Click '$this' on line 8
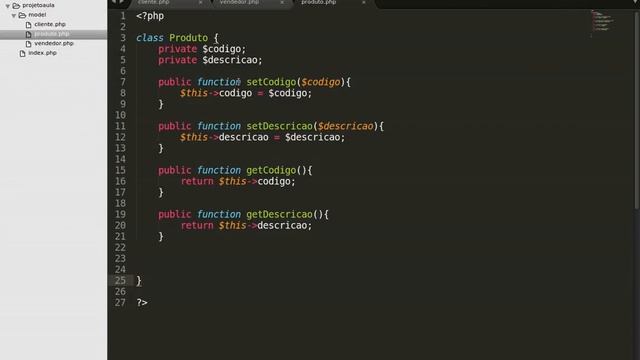The image size is (640, 360). click(194, 93)
